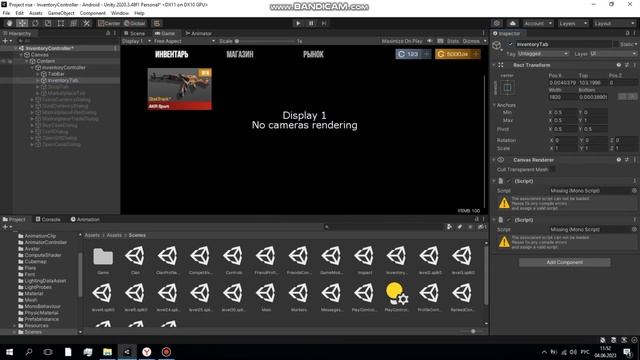The height and width of the screenshot is (360, 640).
Task: Open Unity Collaborate icon
Action: pyautogui.click(x=497, y=23)
